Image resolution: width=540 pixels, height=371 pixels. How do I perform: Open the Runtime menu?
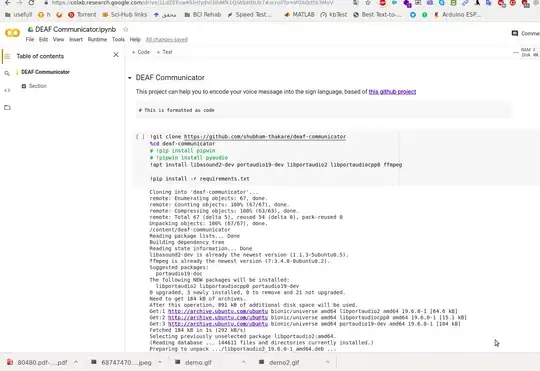coord(97,39)
